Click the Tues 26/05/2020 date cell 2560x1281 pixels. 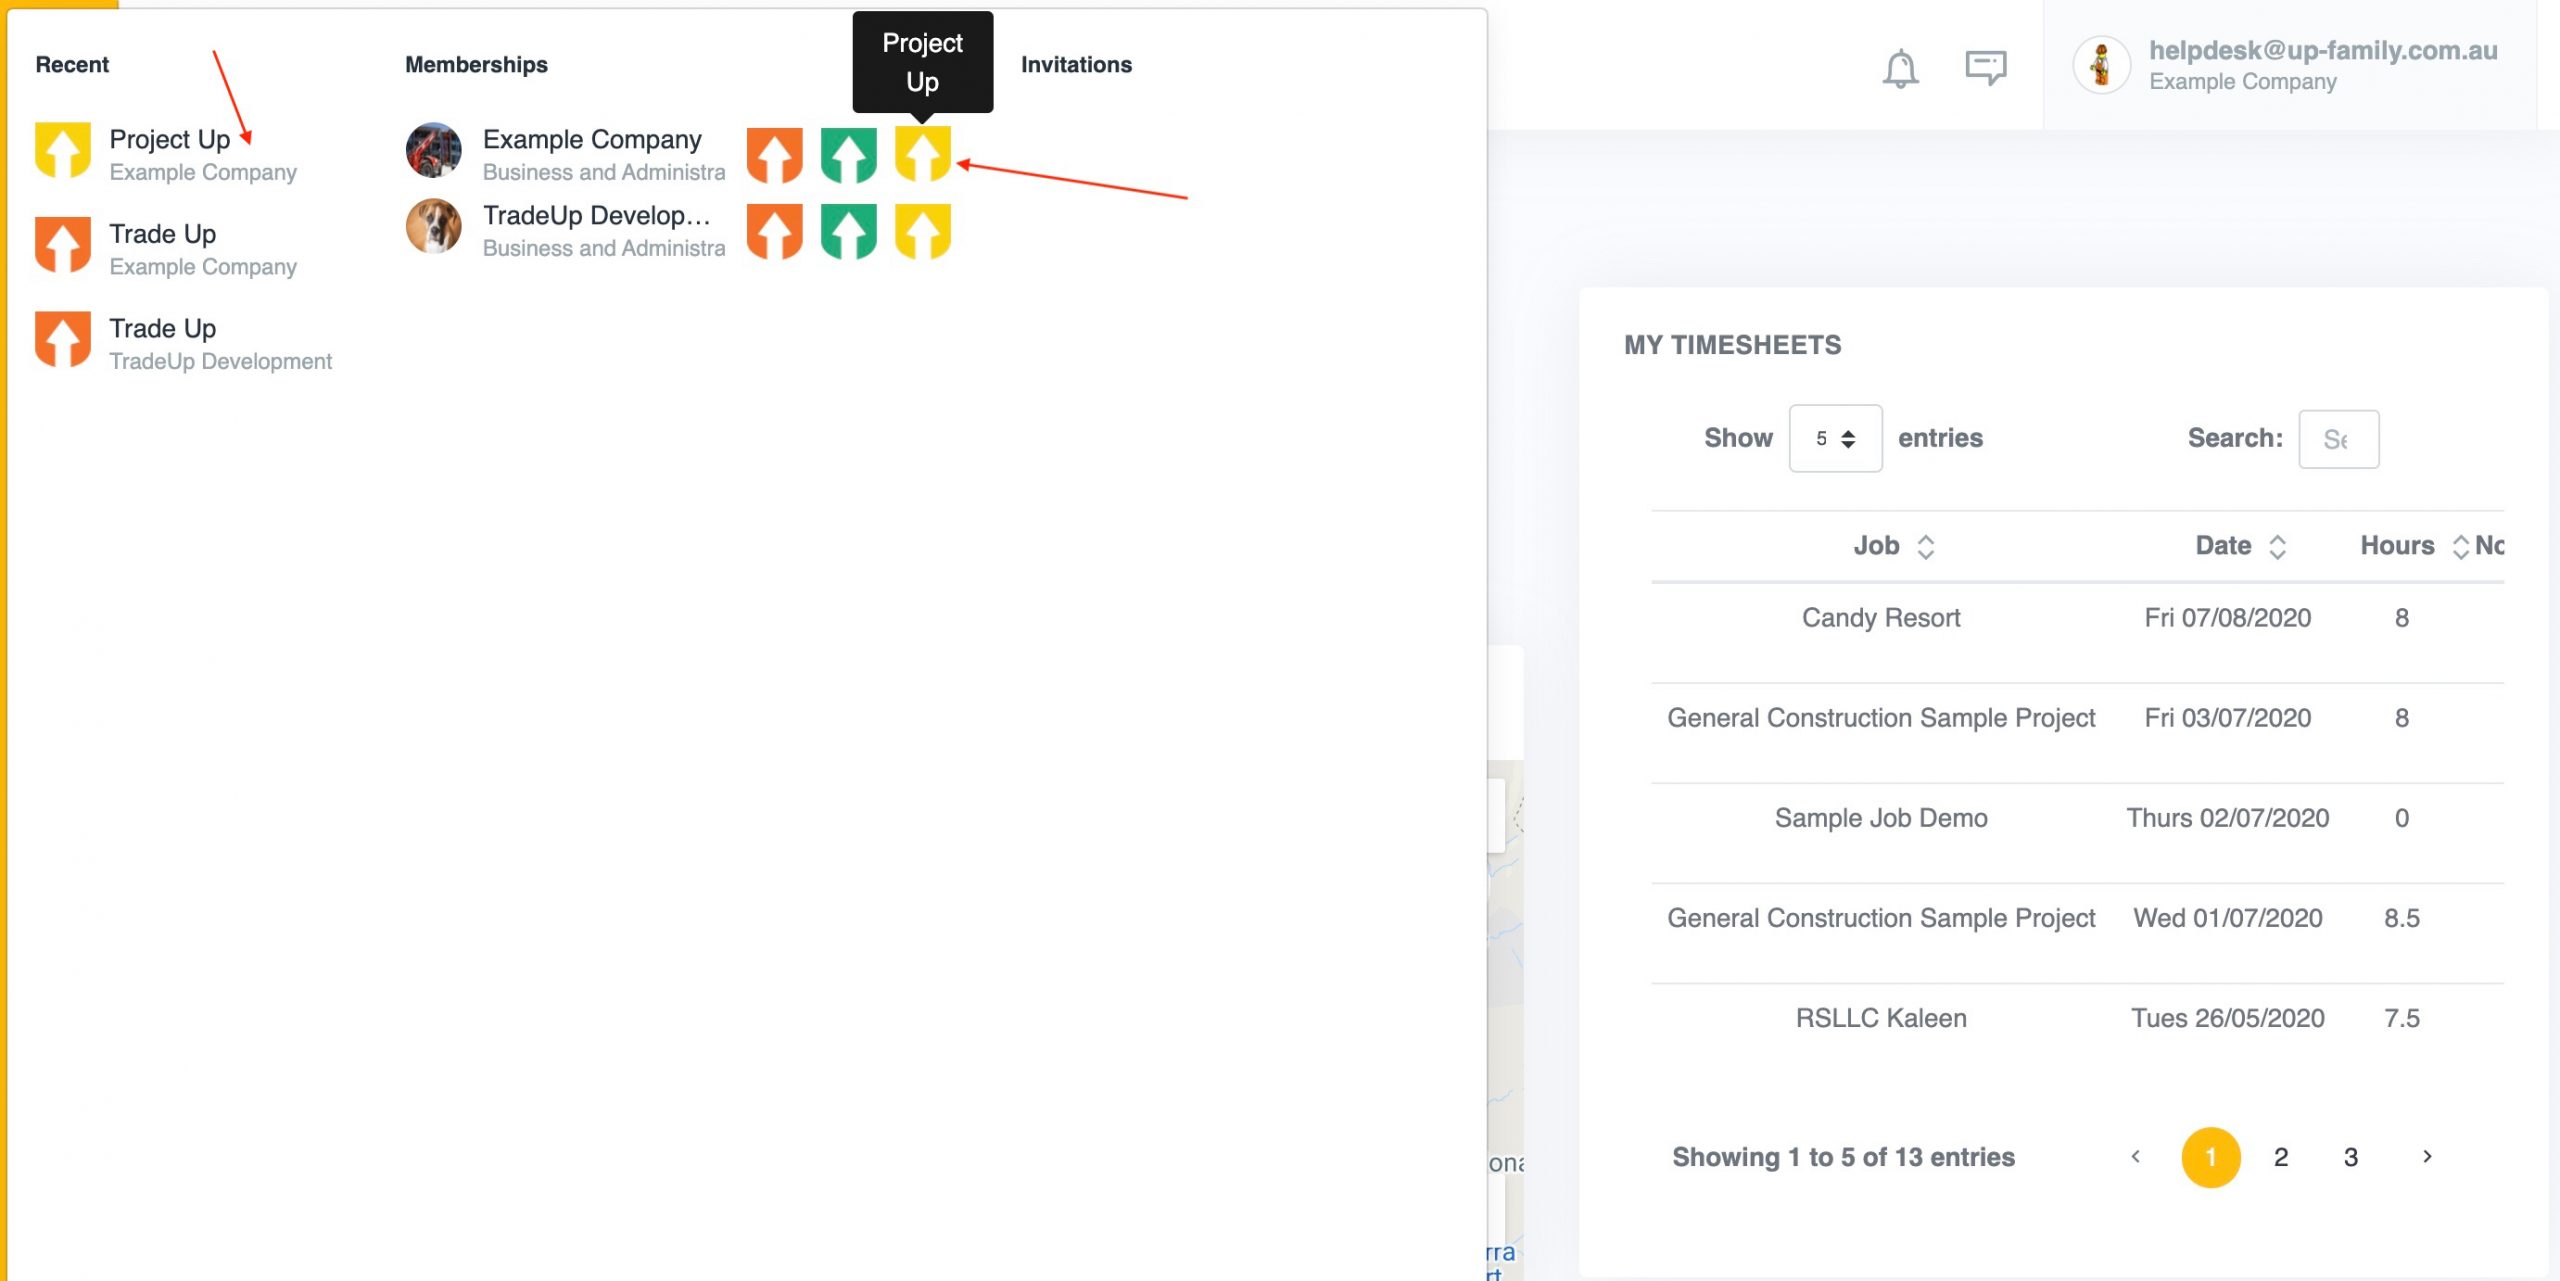tap(2228, 1018)
